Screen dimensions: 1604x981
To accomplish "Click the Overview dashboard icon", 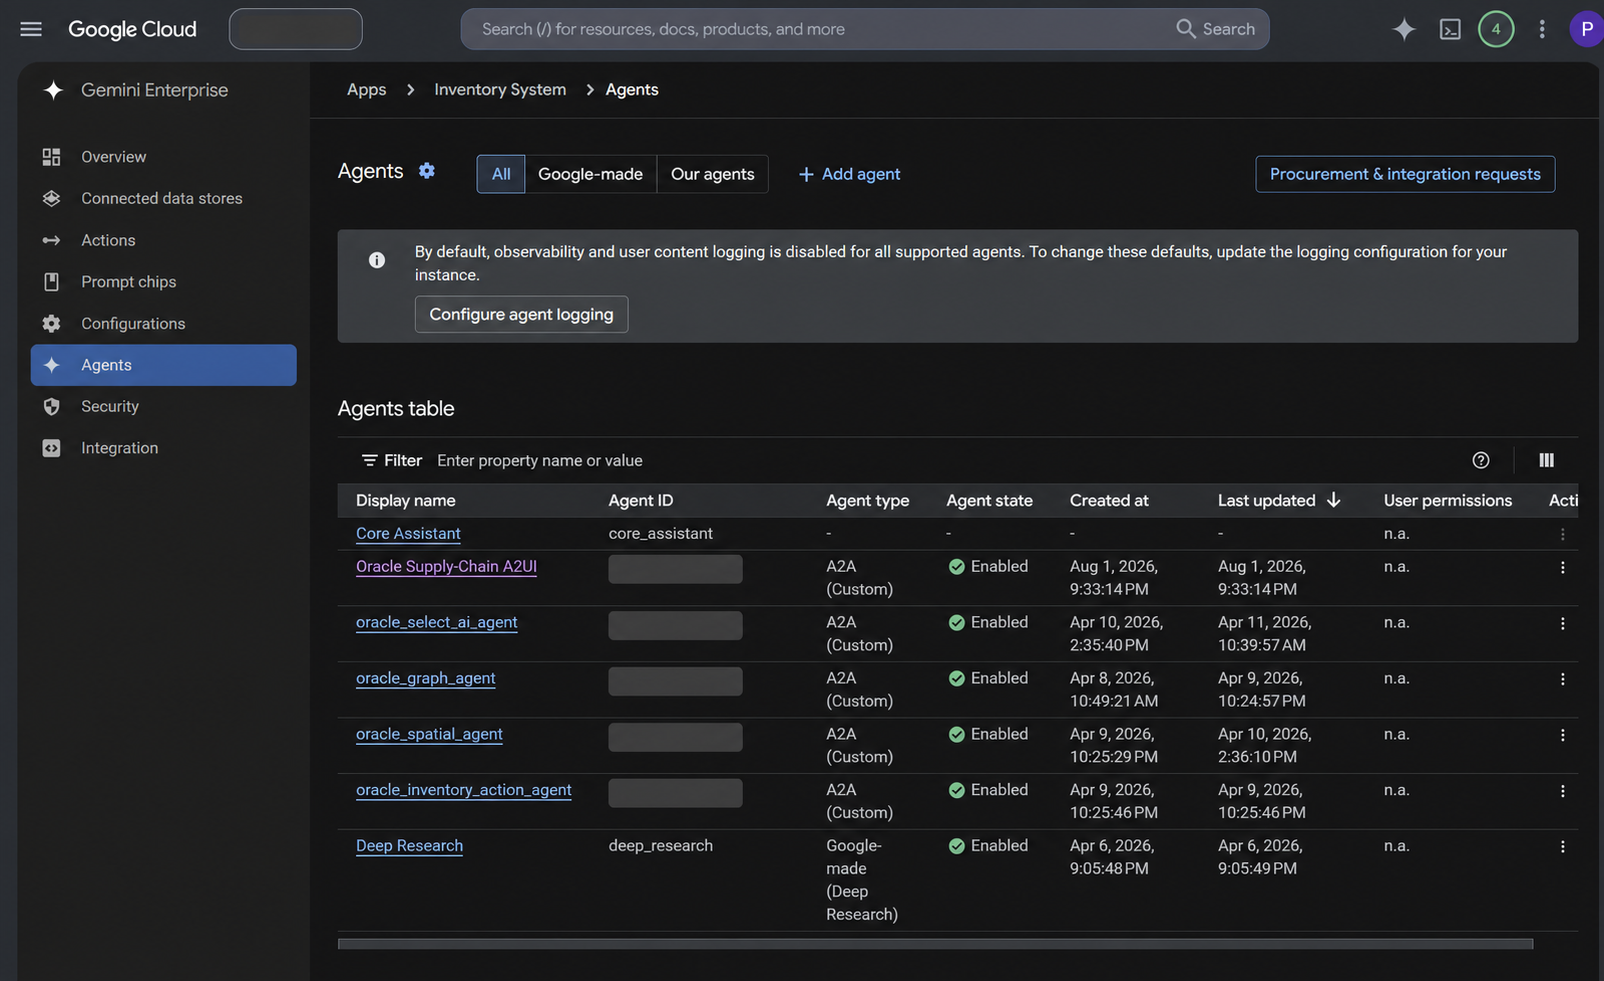I will pyautogui.click(x=51, y=157).
